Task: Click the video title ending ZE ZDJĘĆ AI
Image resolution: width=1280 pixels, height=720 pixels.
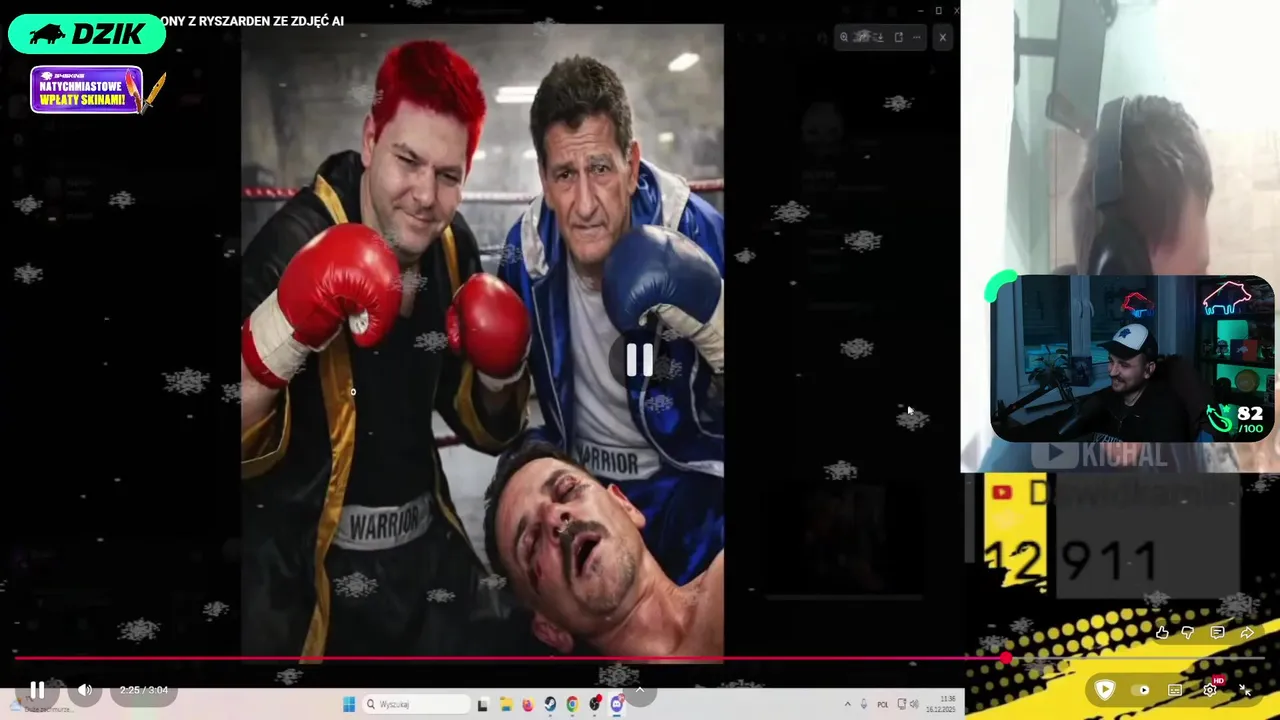Action: click(x=250, y=21)
